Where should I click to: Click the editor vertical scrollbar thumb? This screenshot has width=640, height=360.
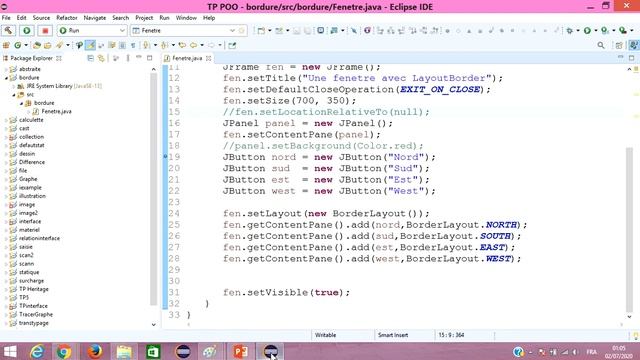pos(629,230)
